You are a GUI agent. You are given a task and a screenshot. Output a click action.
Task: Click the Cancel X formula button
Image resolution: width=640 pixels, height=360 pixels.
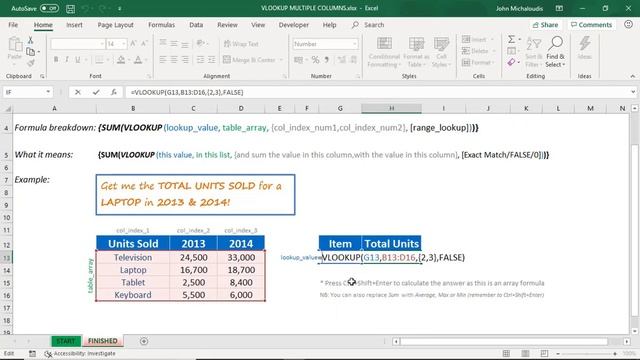tap(78, 92)
